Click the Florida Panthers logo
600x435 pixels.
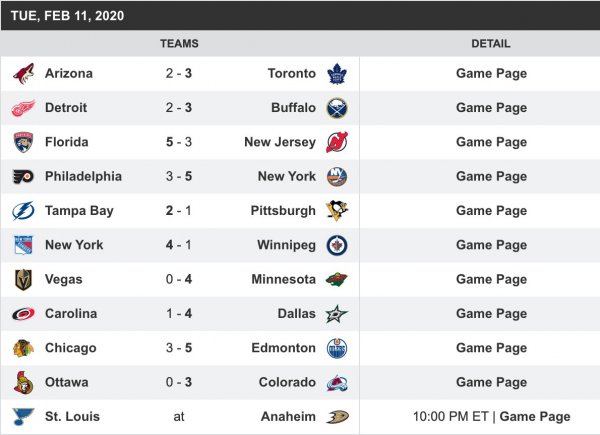coord(23,142)
